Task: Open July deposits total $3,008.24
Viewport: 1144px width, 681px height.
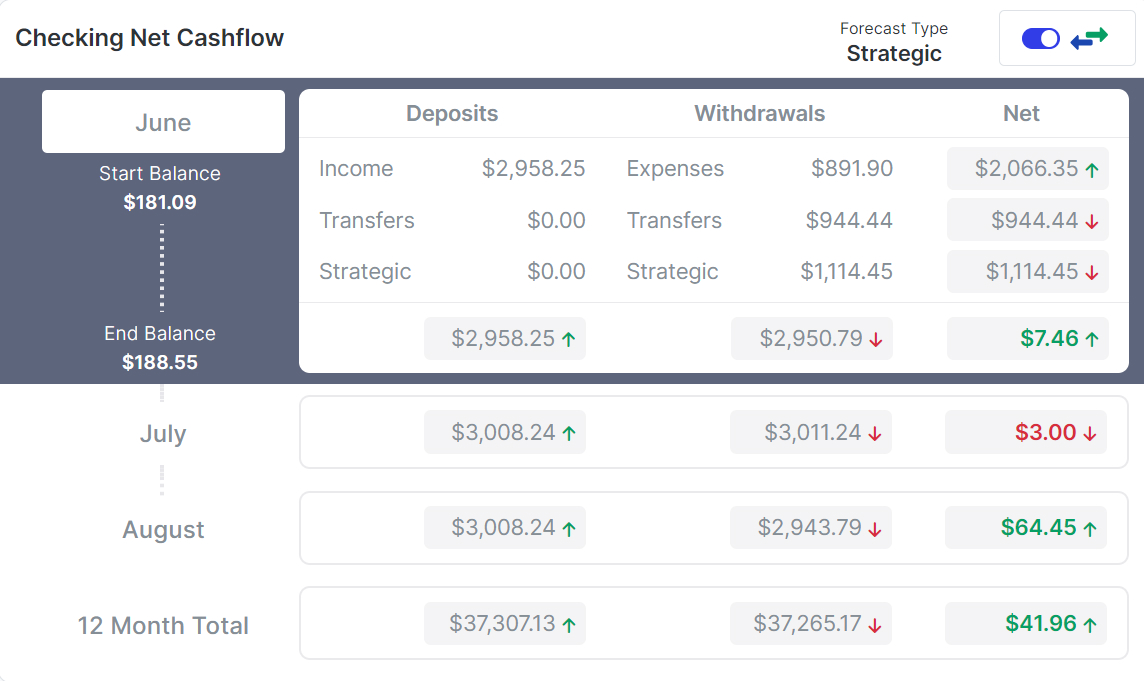Action: (x=504, y=433)
